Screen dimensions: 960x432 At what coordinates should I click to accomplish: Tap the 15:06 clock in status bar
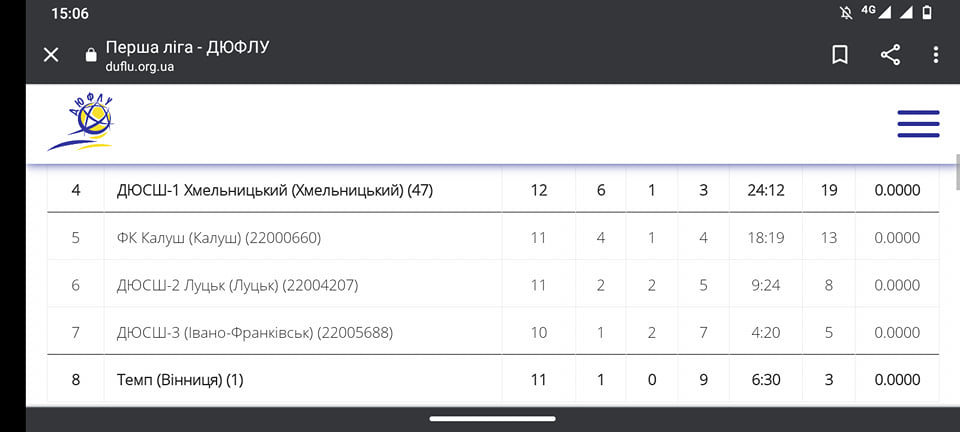coord(70,14)
